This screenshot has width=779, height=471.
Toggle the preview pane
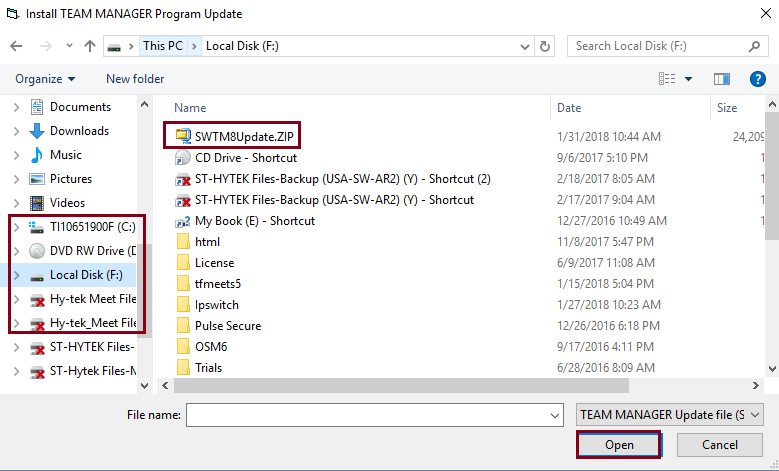(x=721, y=79)
